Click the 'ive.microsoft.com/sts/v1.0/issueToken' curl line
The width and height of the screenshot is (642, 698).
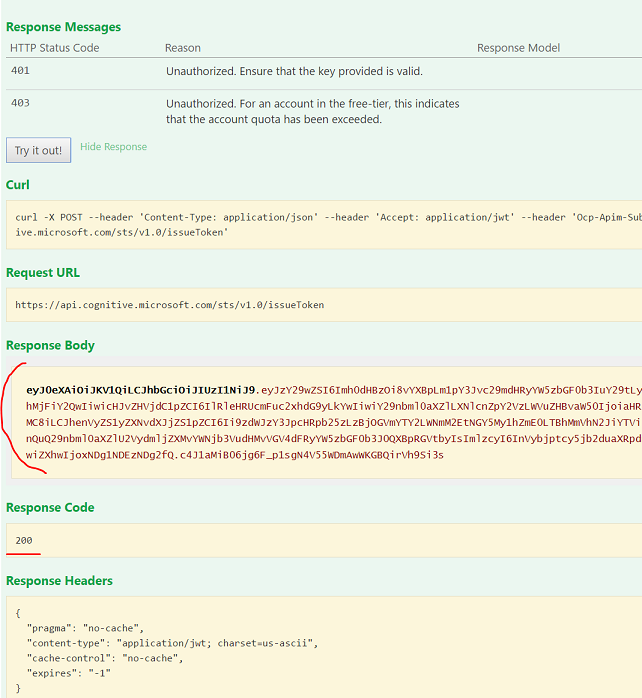[122, 232]
